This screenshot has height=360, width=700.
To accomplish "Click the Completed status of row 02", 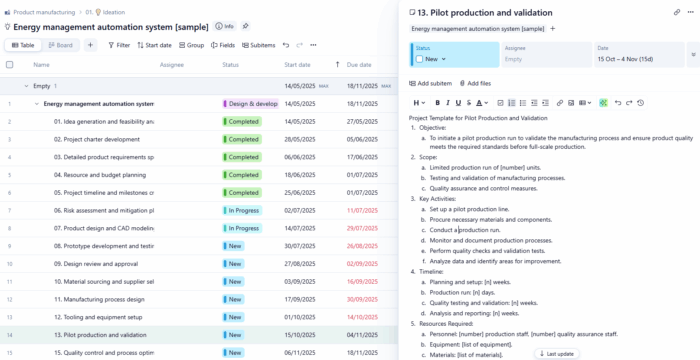I will coord(242,139).
